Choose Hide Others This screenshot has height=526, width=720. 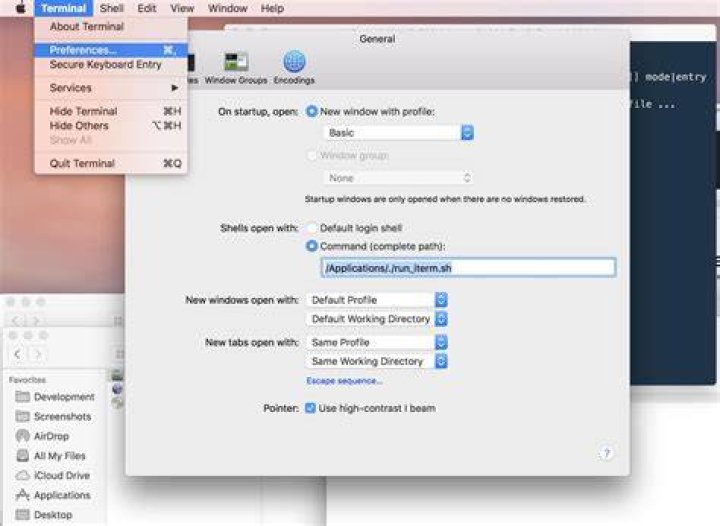coord(111,125)
